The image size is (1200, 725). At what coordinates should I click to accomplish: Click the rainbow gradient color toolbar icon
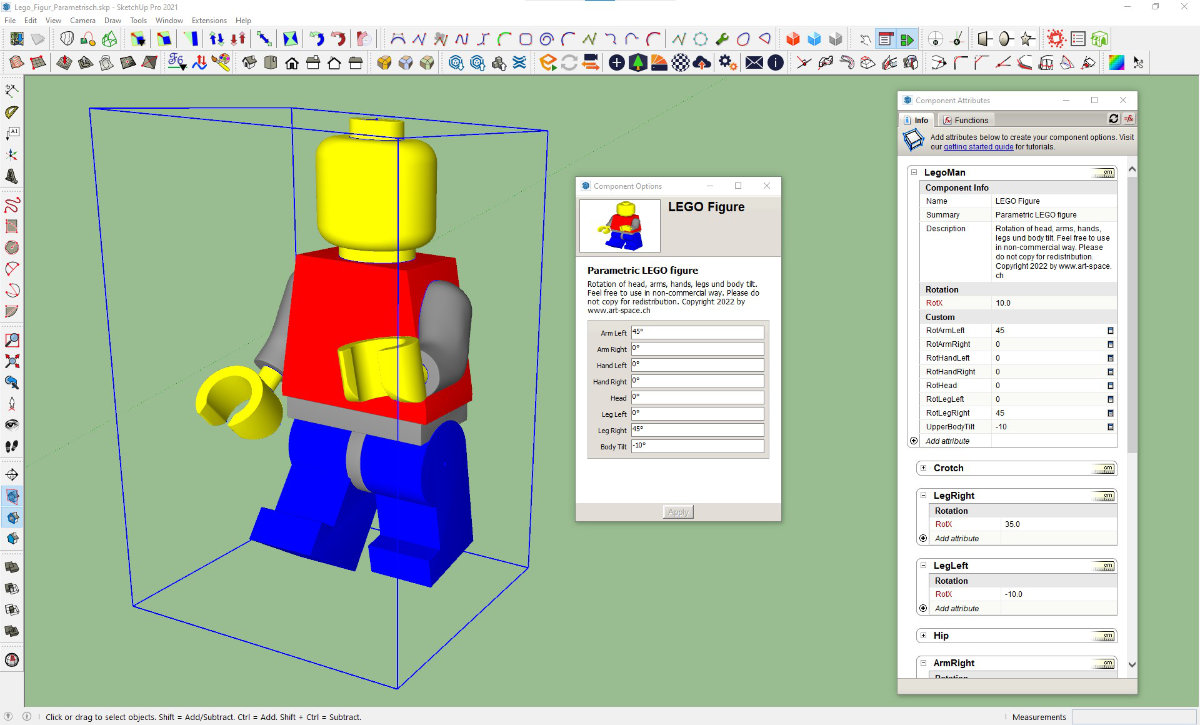(1116, 63)
